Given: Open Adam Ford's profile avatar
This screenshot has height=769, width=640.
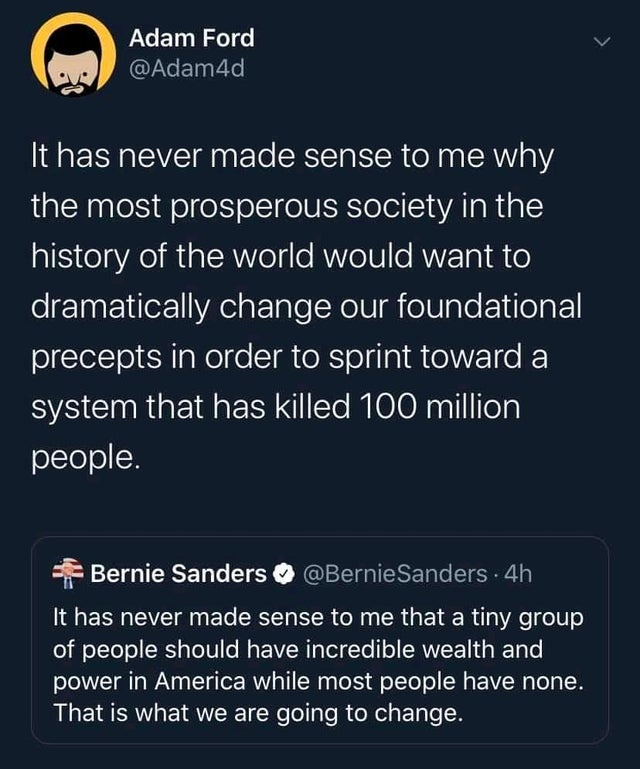Looking at the screenshot, I should pos(74,55).
